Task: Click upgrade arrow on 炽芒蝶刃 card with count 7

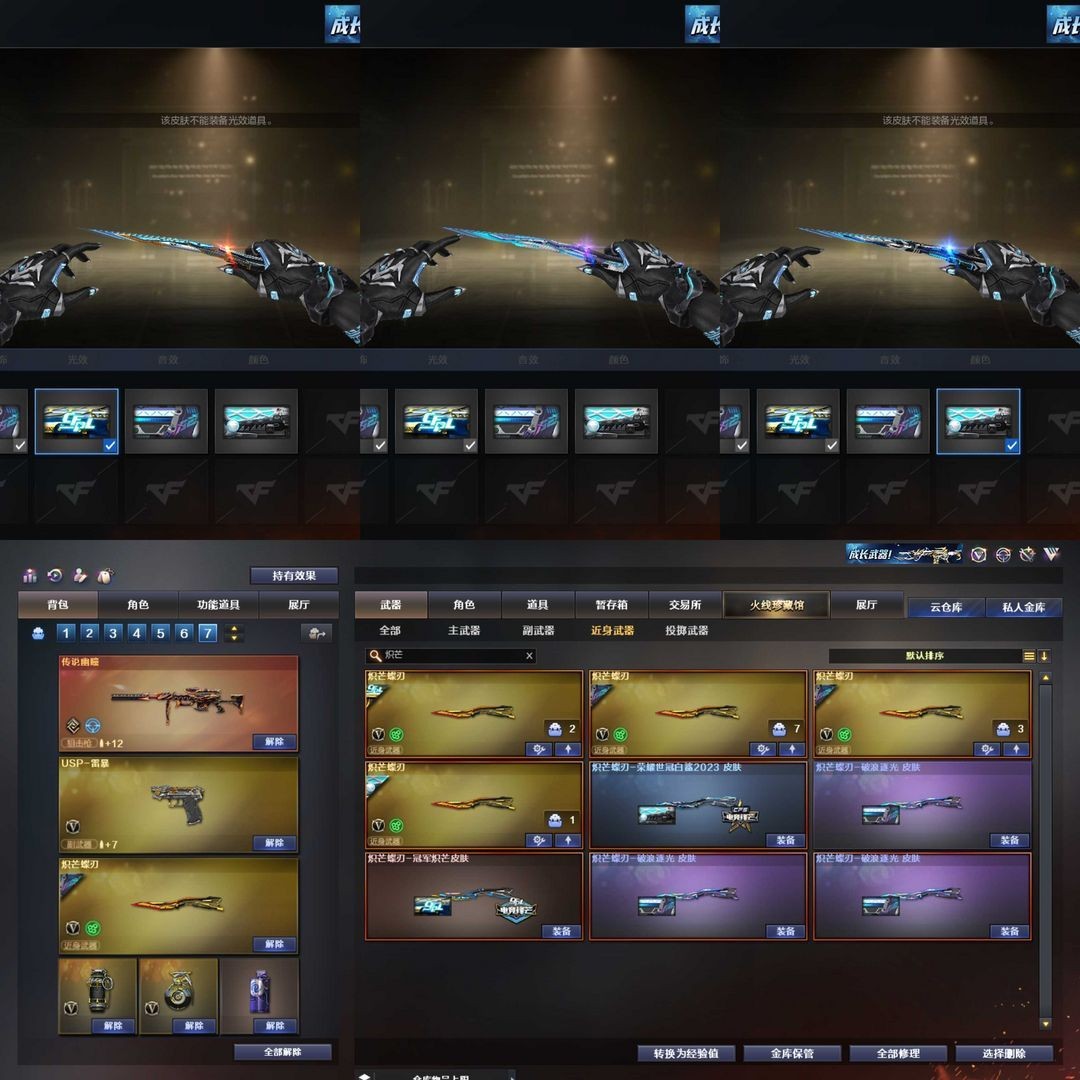Action: (792, 749)
